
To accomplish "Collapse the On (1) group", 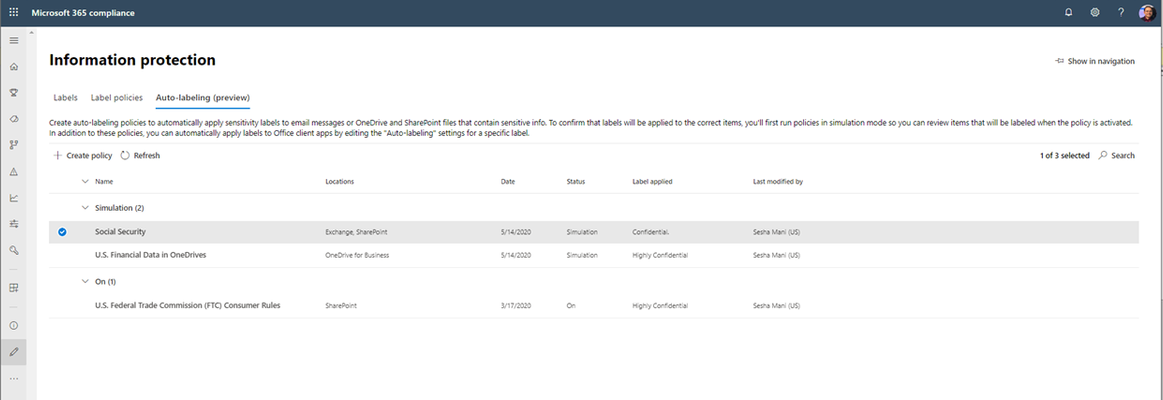I will pyautogui.click(x=85, y=282).
